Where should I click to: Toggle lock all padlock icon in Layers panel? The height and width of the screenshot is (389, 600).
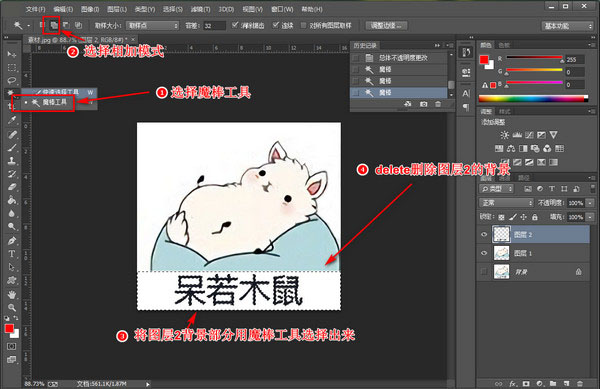point(535,217)
